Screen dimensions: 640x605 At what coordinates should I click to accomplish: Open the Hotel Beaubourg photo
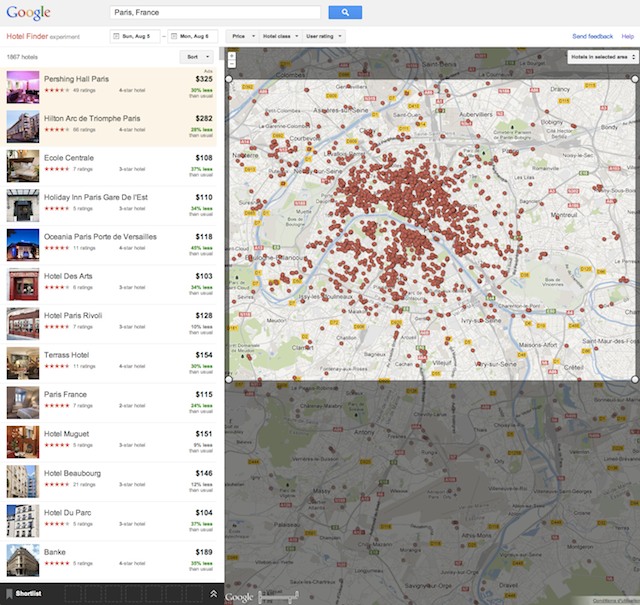[23, 481]
